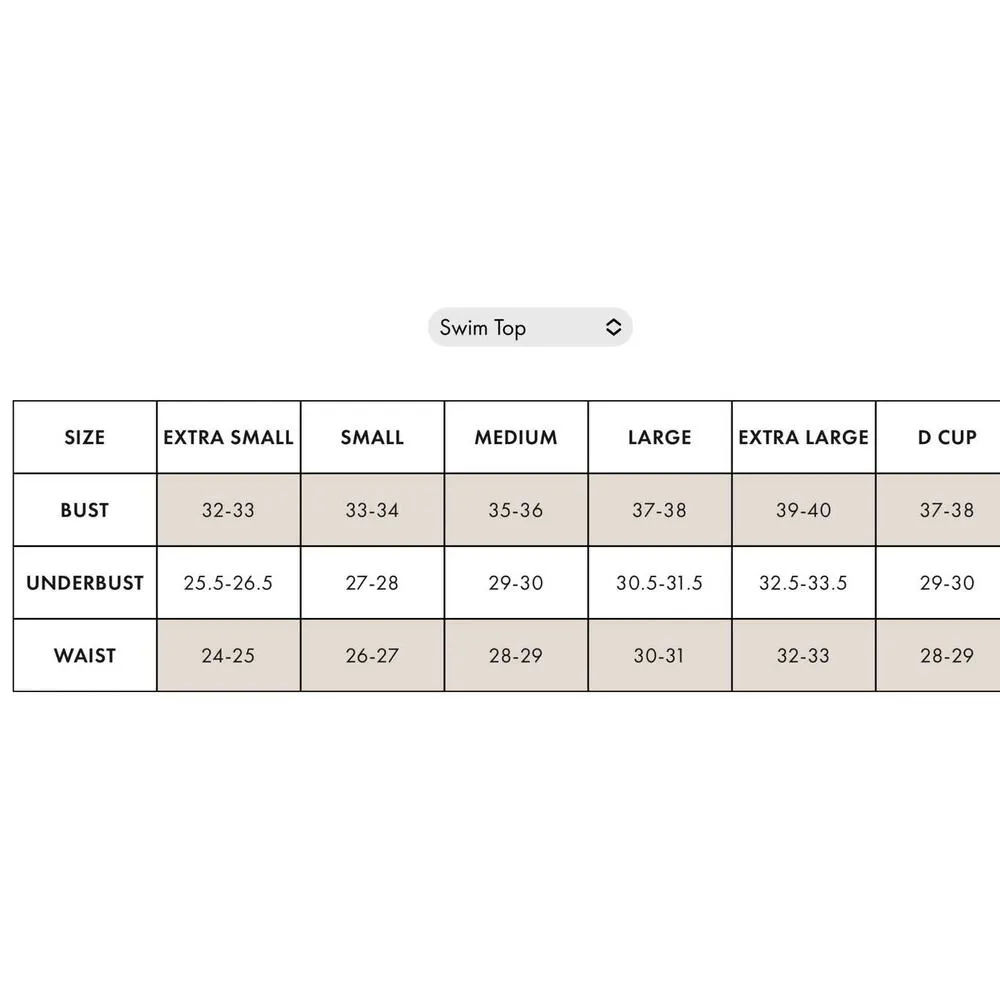Select the SIZE header cell
Viewport: 1000px width, 1000px height.
[x=85, y=437]
